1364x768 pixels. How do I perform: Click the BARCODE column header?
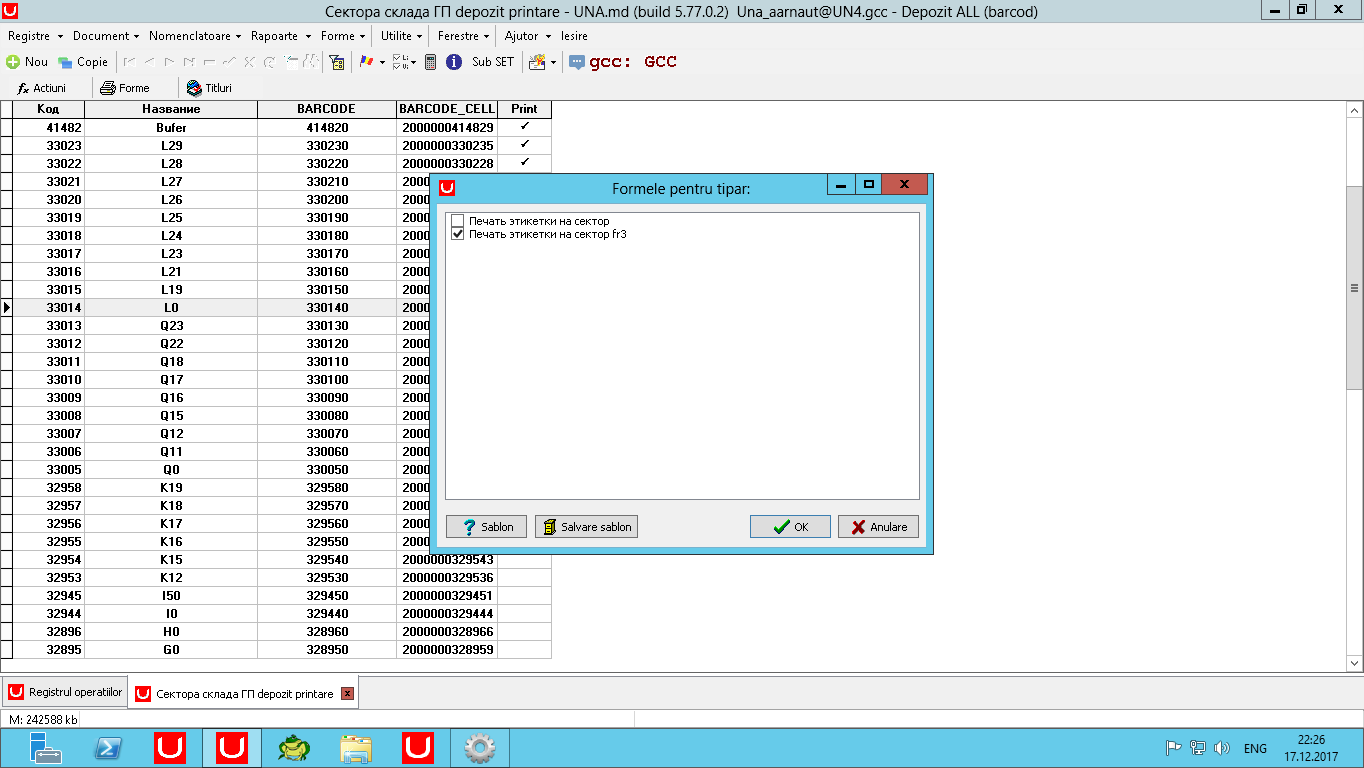[326, 109]
